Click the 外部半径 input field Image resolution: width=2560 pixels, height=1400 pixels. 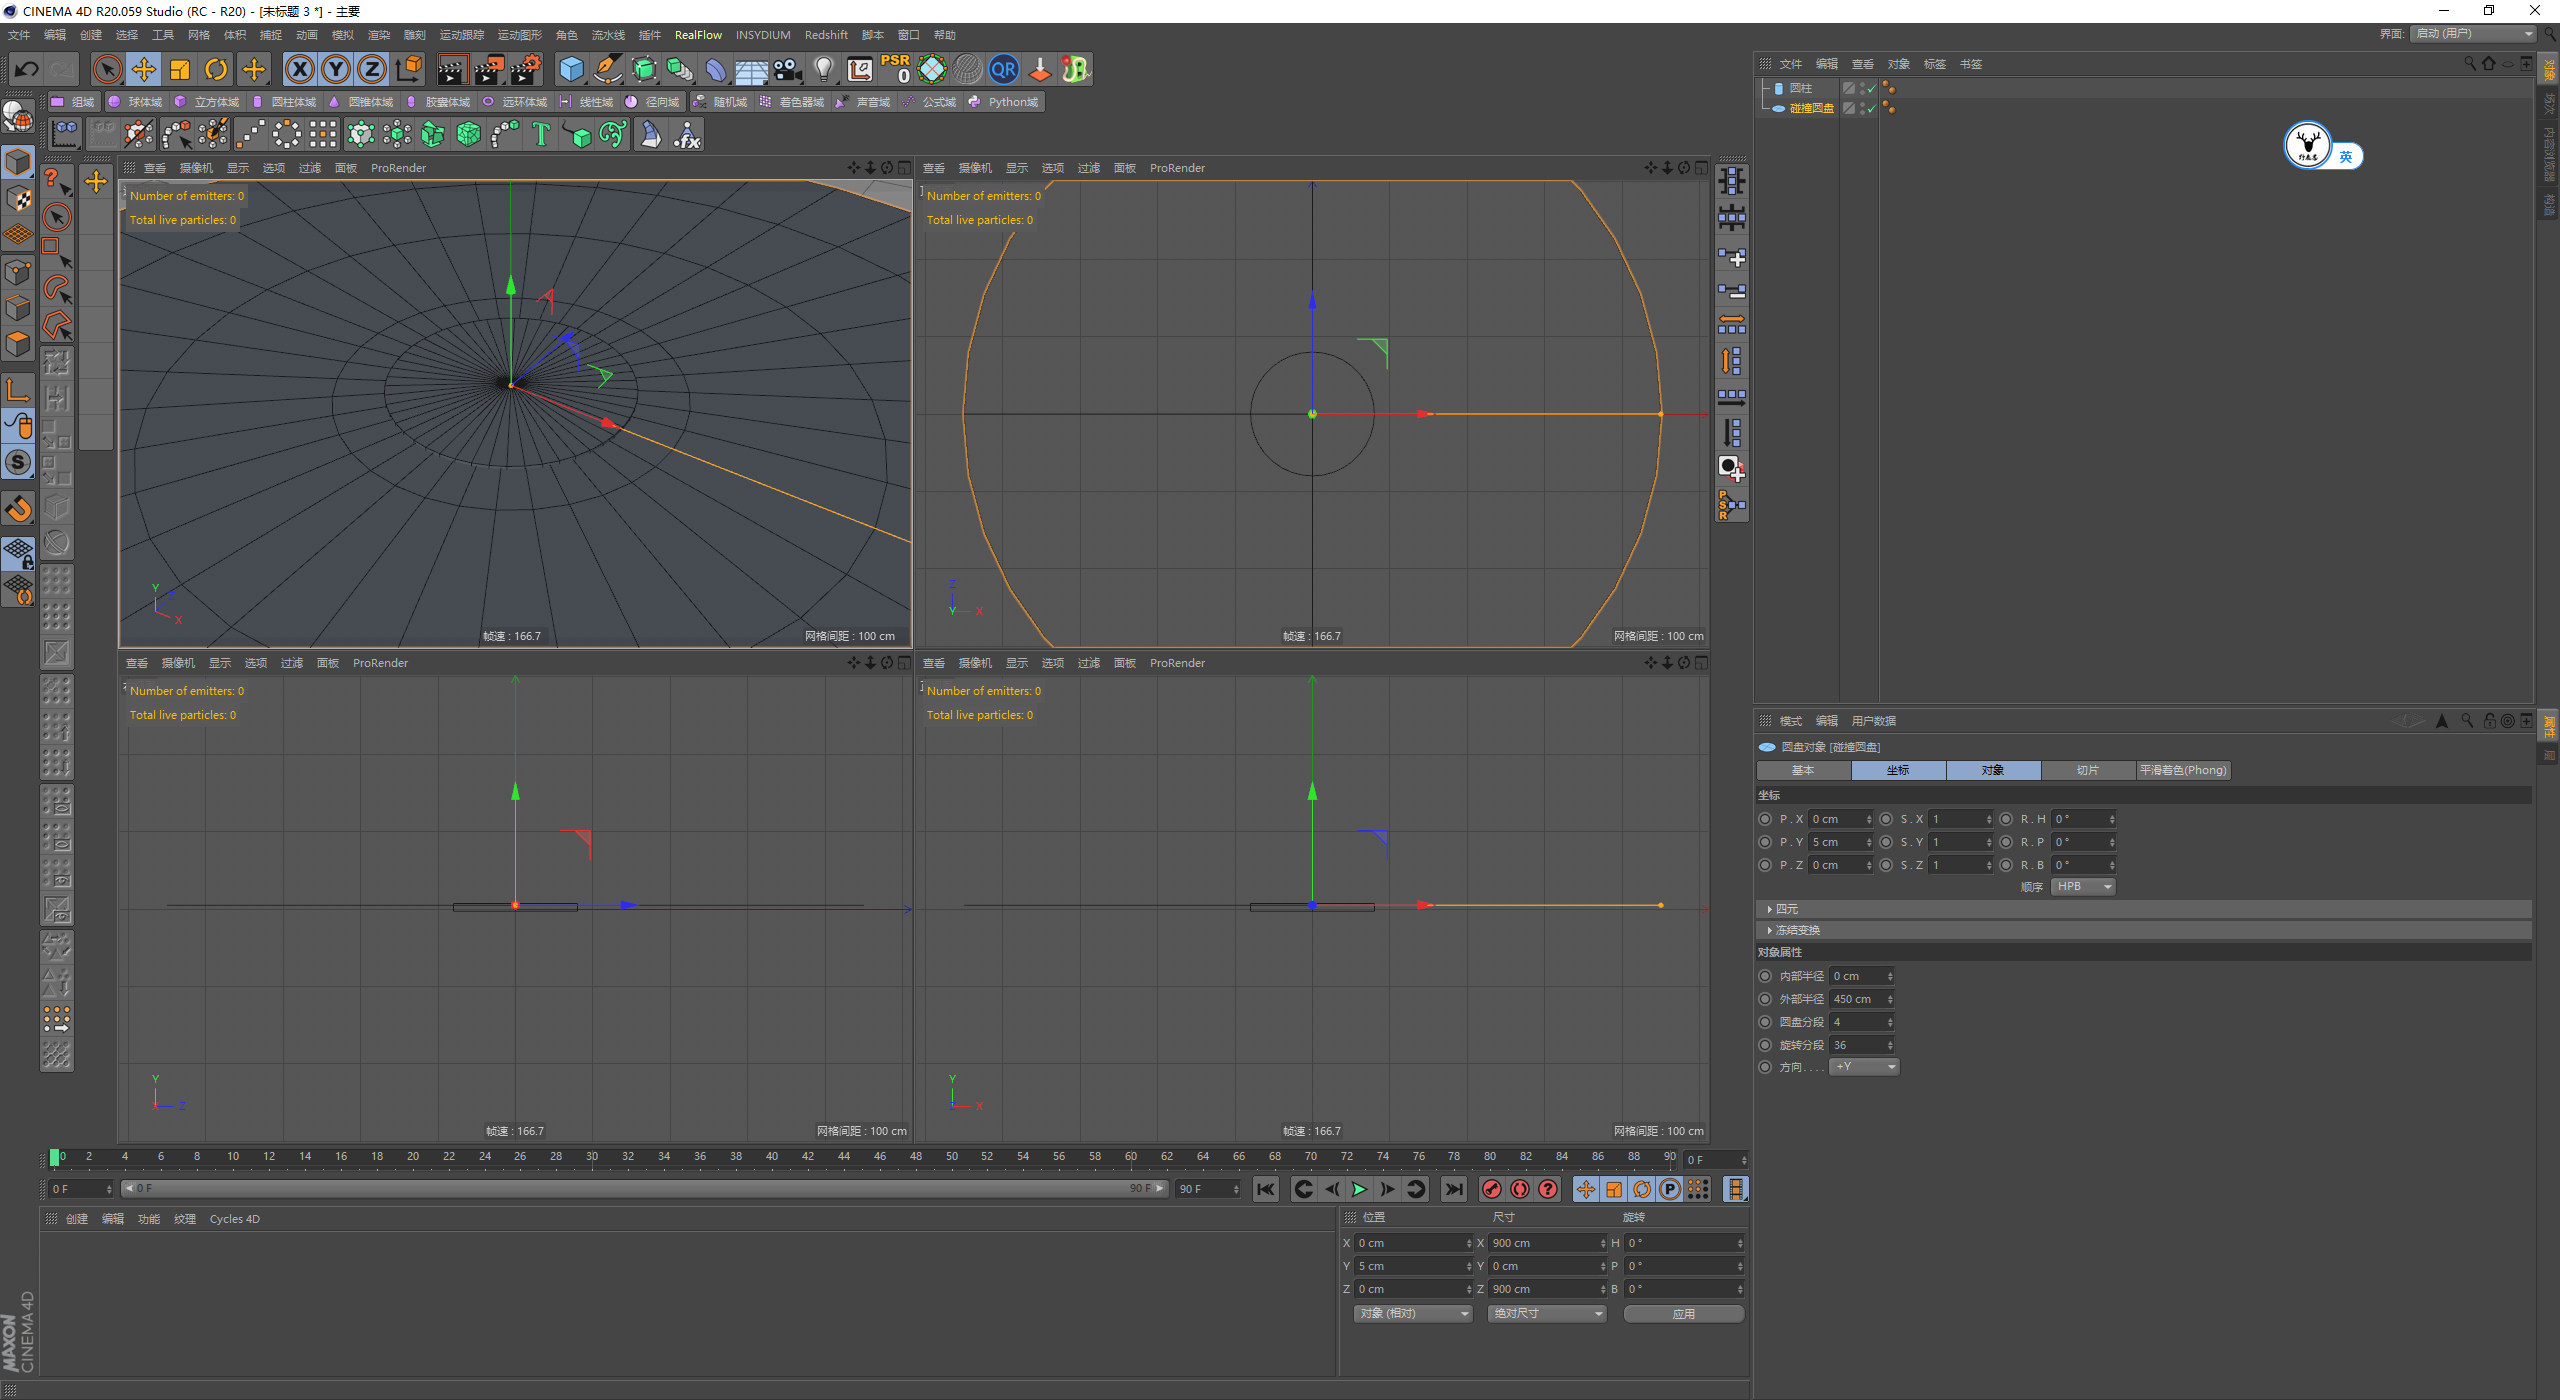(1858, 999)
